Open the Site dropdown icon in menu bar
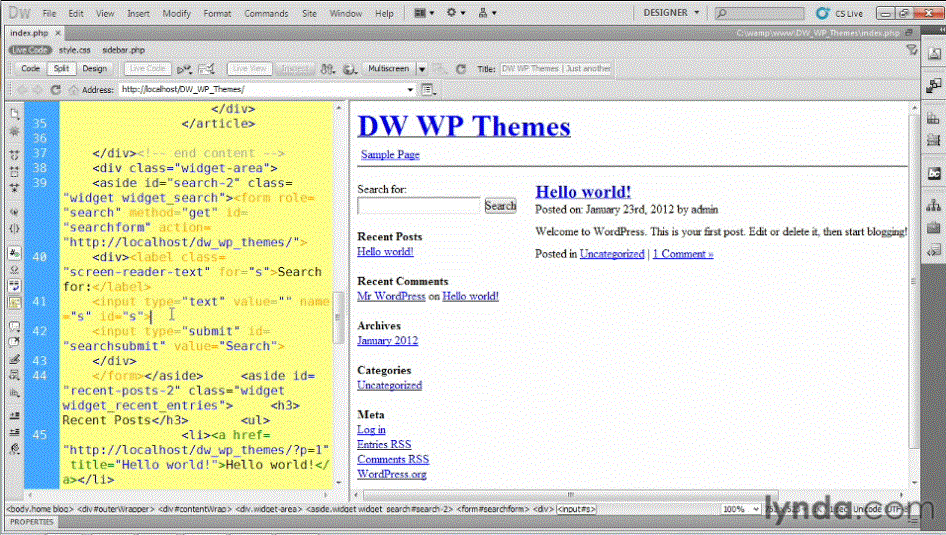This screenshot has width=946, height=535. [487, 13]
